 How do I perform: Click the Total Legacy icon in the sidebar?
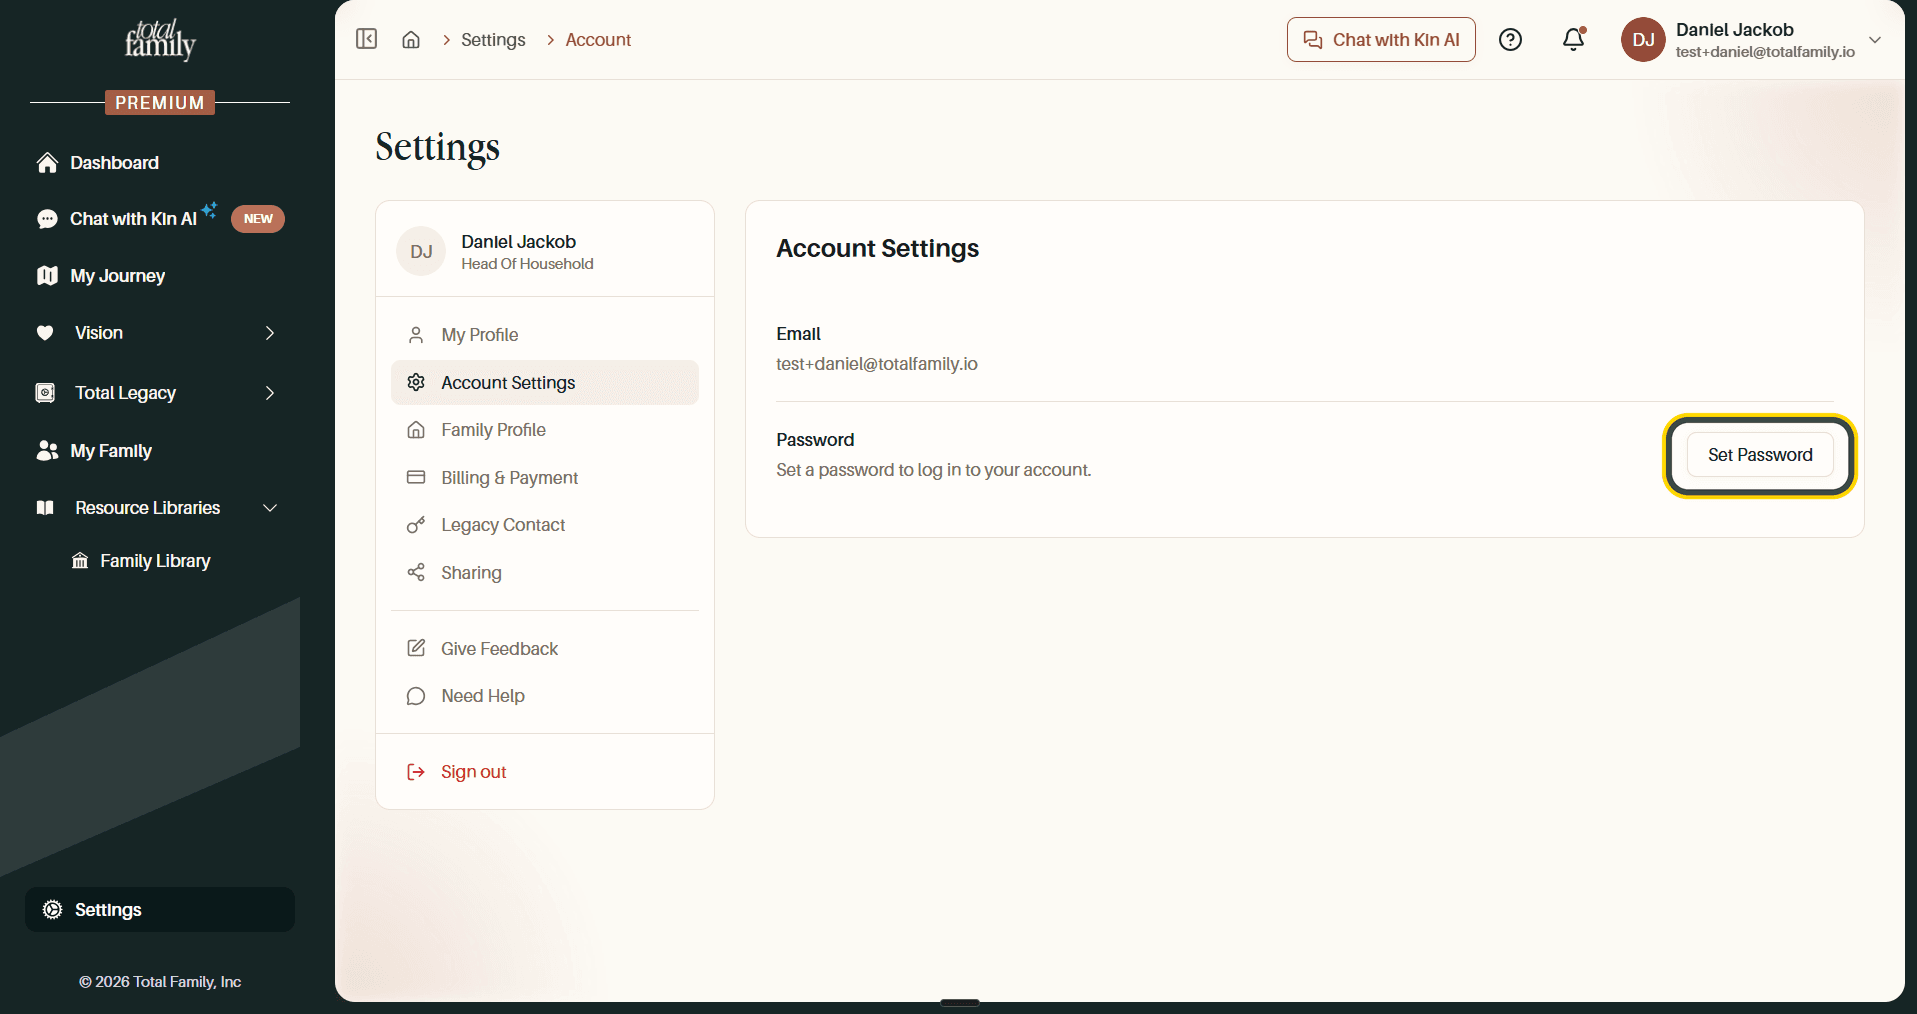point(45,393)
